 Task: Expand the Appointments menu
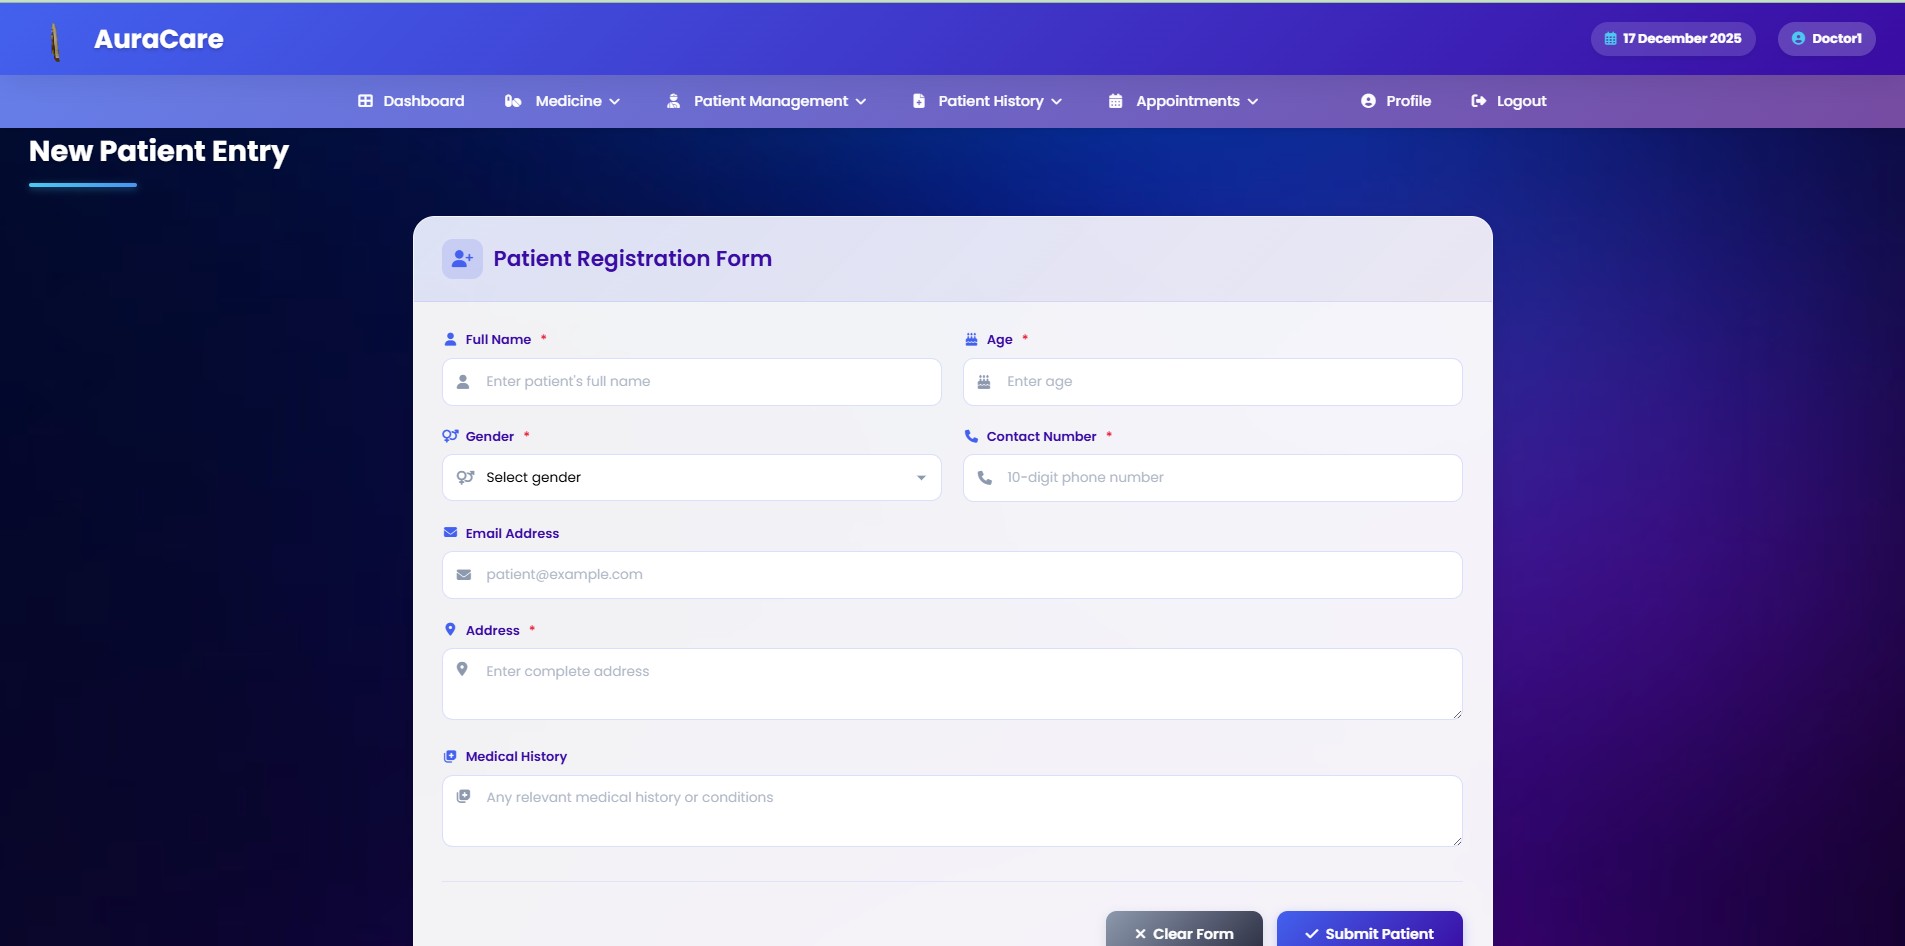point(1185,101)
